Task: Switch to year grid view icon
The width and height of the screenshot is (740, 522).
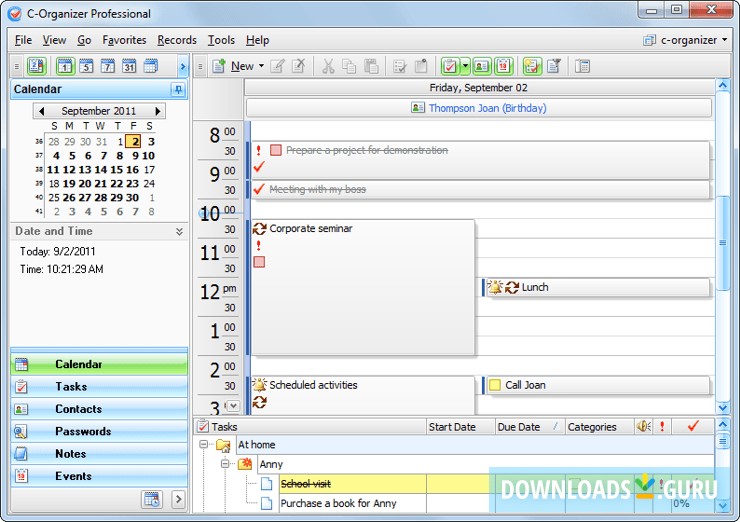Action: point(151,66)
